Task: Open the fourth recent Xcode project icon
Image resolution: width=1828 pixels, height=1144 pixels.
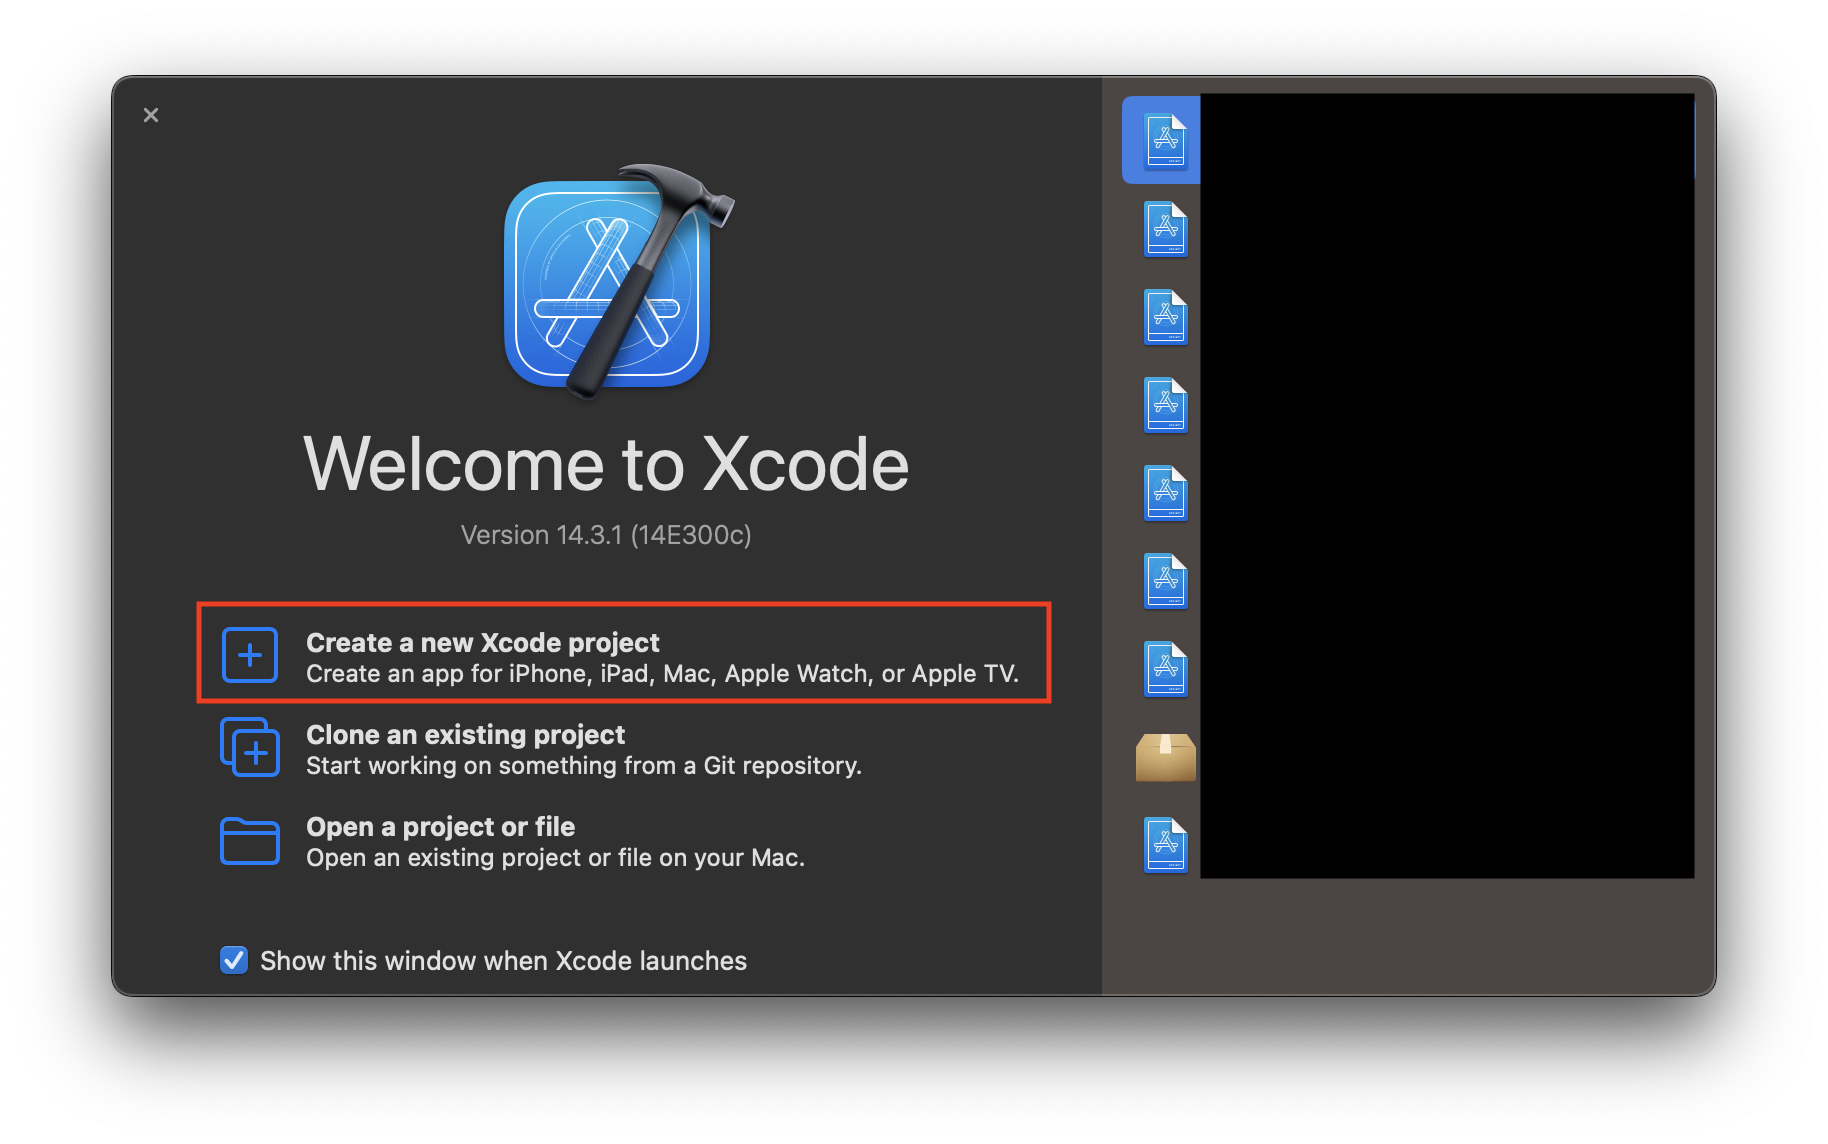Action: [x=1165, y=405]
